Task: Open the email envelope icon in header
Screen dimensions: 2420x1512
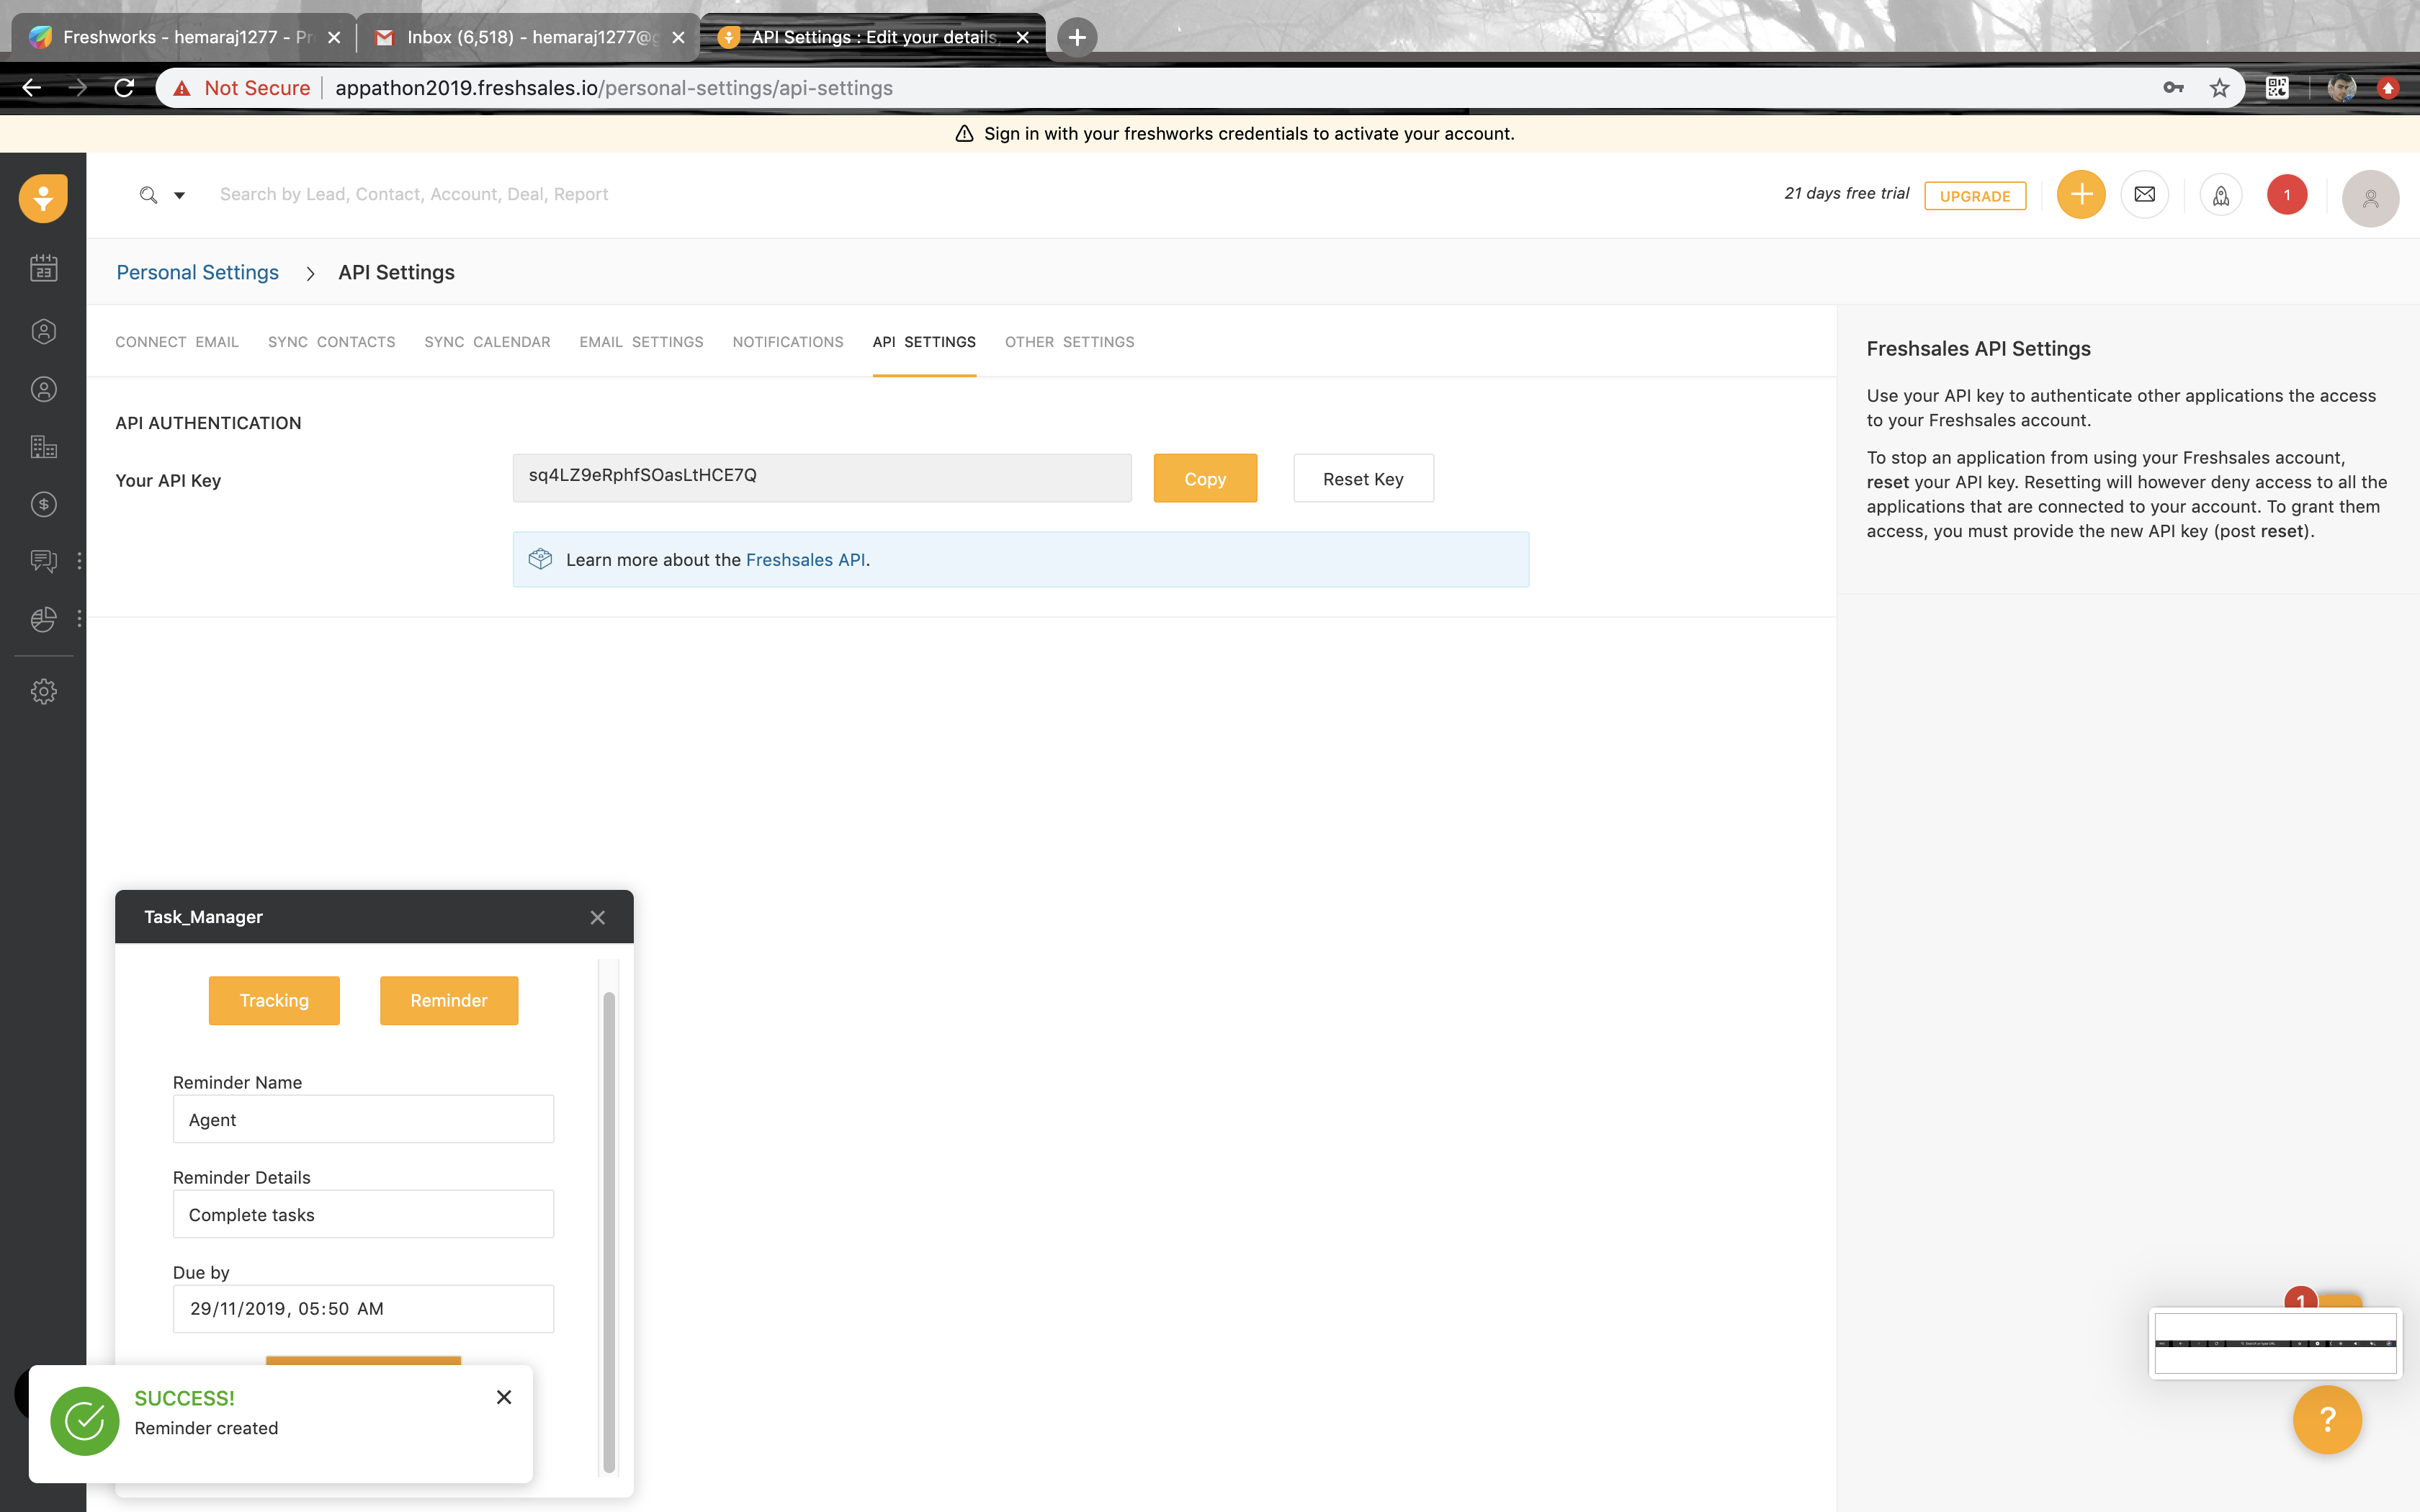Action: coord(2145,194)
